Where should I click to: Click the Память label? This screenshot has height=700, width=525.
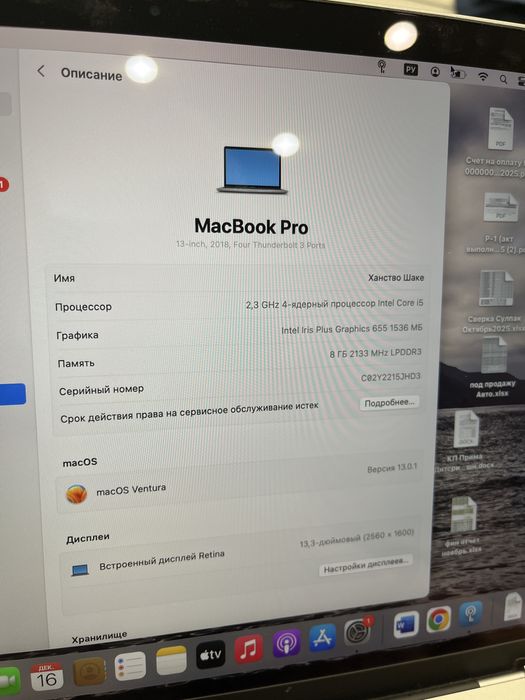point(76,363)
